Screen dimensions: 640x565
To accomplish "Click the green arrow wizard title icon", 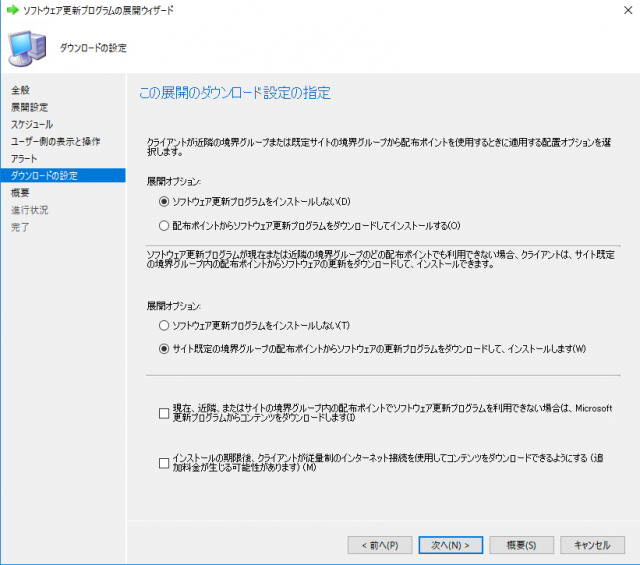I will tap(10, 9).
